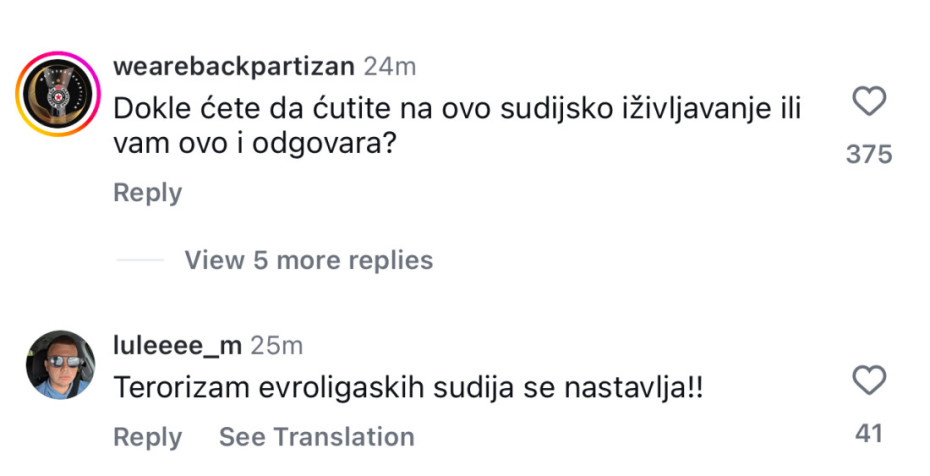This screenshot has width=930, height=476.
Task: Tap the heart on luleeee_m's comment
Action: click(869, 381)
